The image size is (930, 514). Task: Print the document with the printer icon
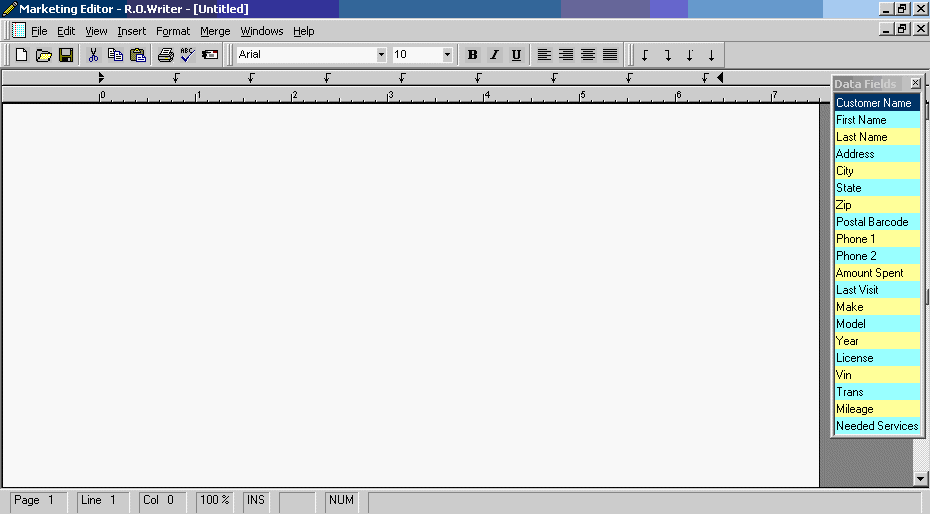(165, 55)
